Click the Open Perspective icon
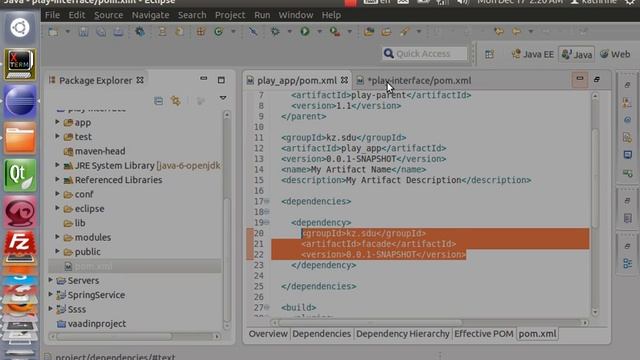 (489, 54)
